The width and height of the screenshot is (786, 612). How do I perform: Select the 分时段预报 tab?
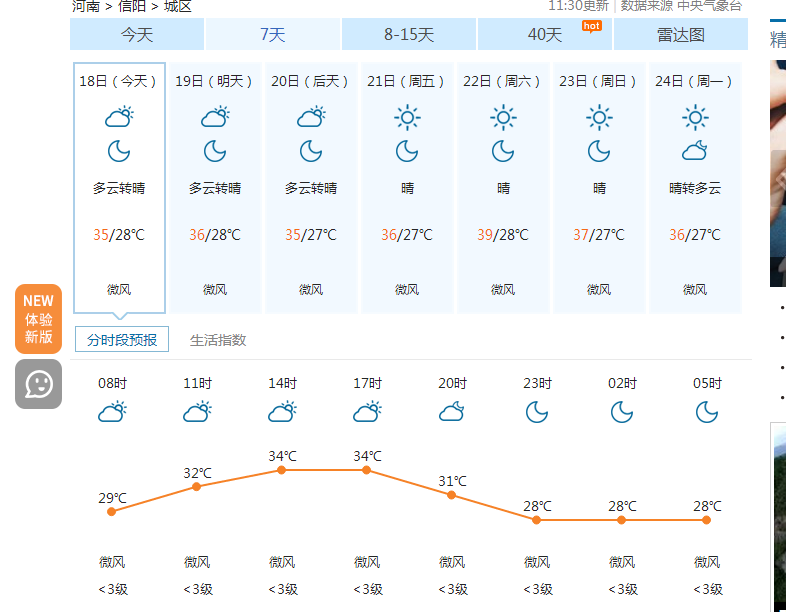pyautogui.click(x=122, y=339)
